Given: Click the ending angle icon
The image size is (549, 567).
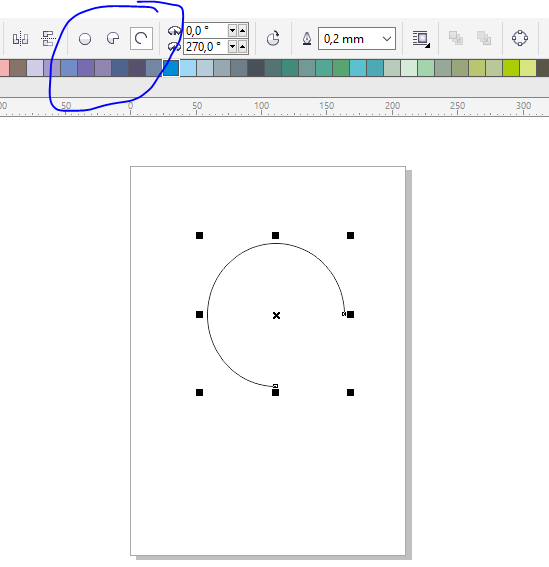Looking at the screenshot, I should 175,46.
